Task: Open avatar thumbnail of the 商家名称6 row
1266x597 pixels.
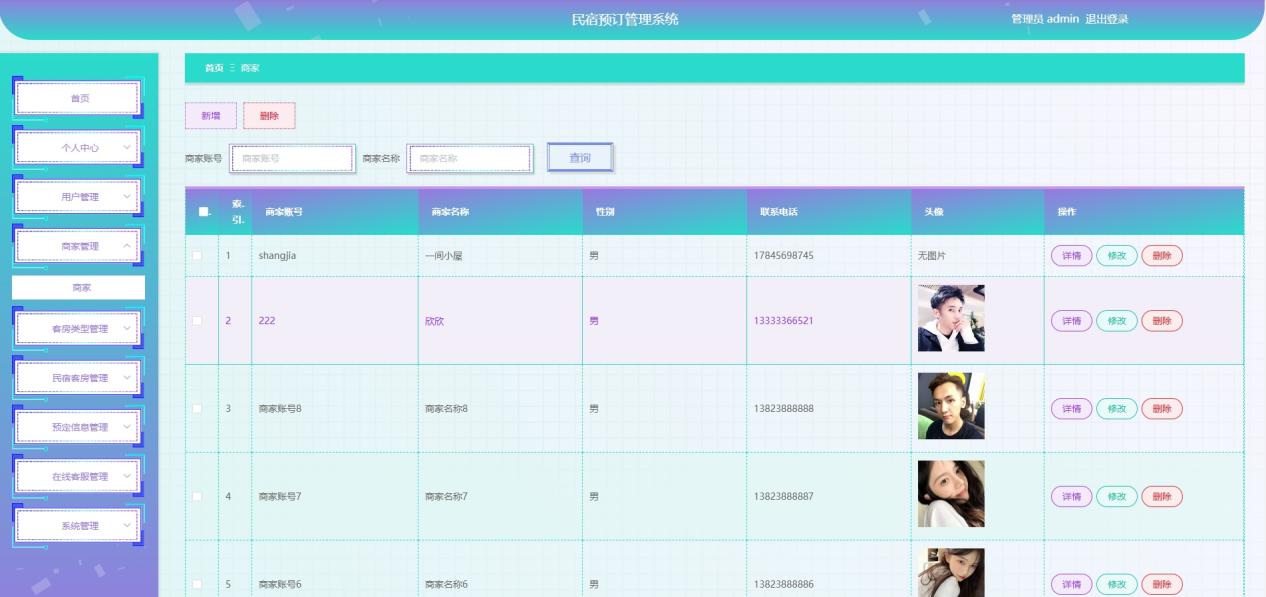Action: 951,573
